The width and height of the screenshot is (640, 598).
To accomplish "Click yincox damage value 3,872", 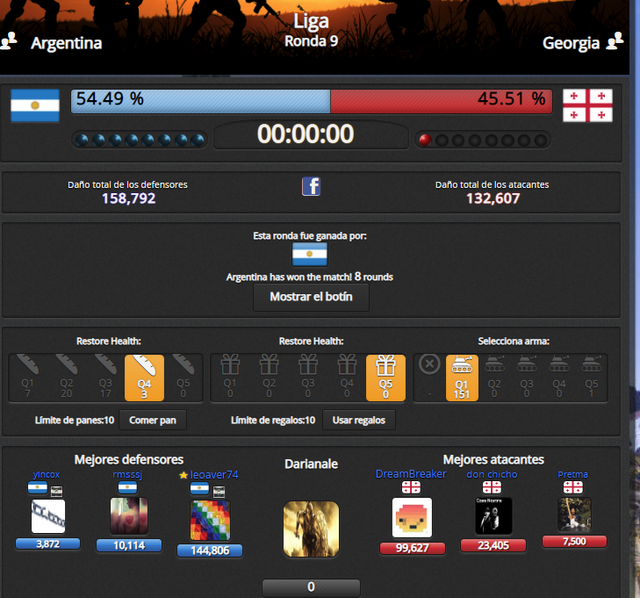I will click(x=48, y=544).
